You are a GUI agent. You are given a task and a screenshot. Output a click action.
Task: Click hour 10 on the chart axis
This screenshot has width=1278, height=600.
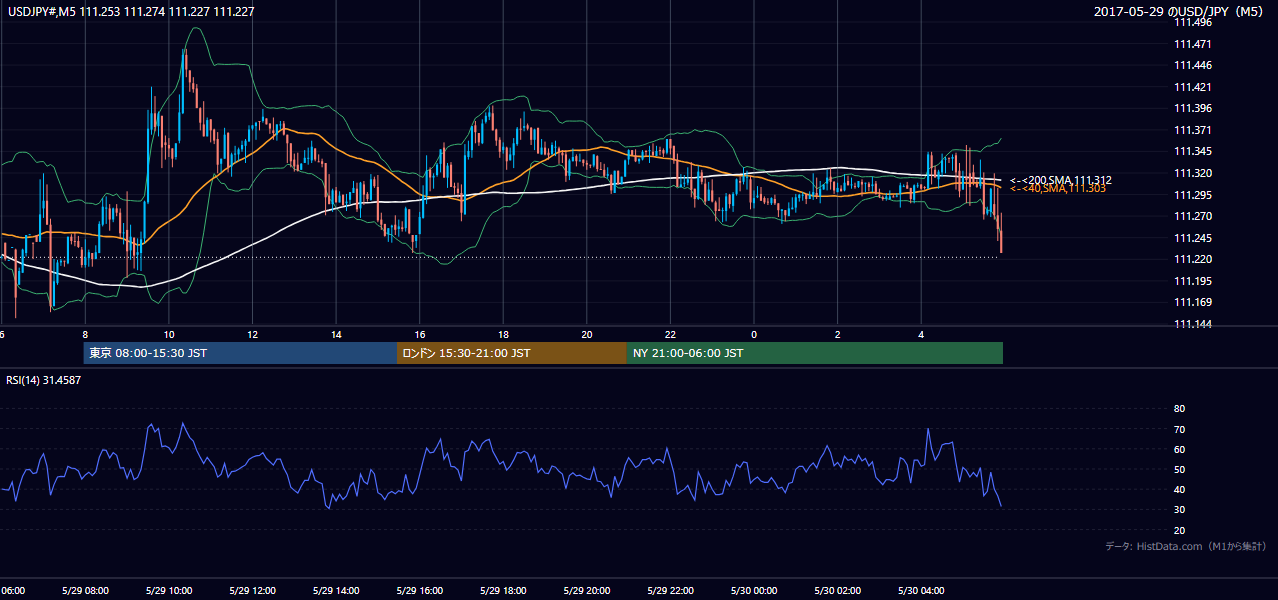[169, 334]
